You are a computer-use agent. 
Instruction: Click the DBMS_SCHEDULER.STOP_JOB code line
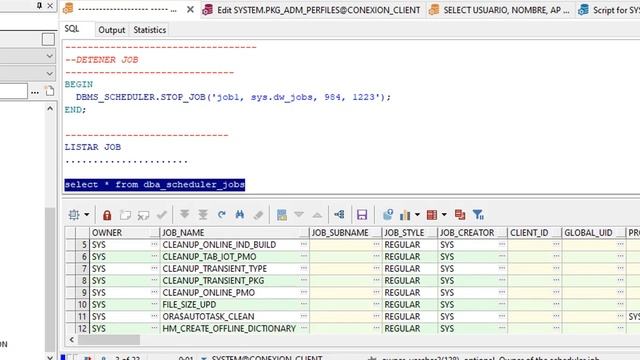click(233, 97)
